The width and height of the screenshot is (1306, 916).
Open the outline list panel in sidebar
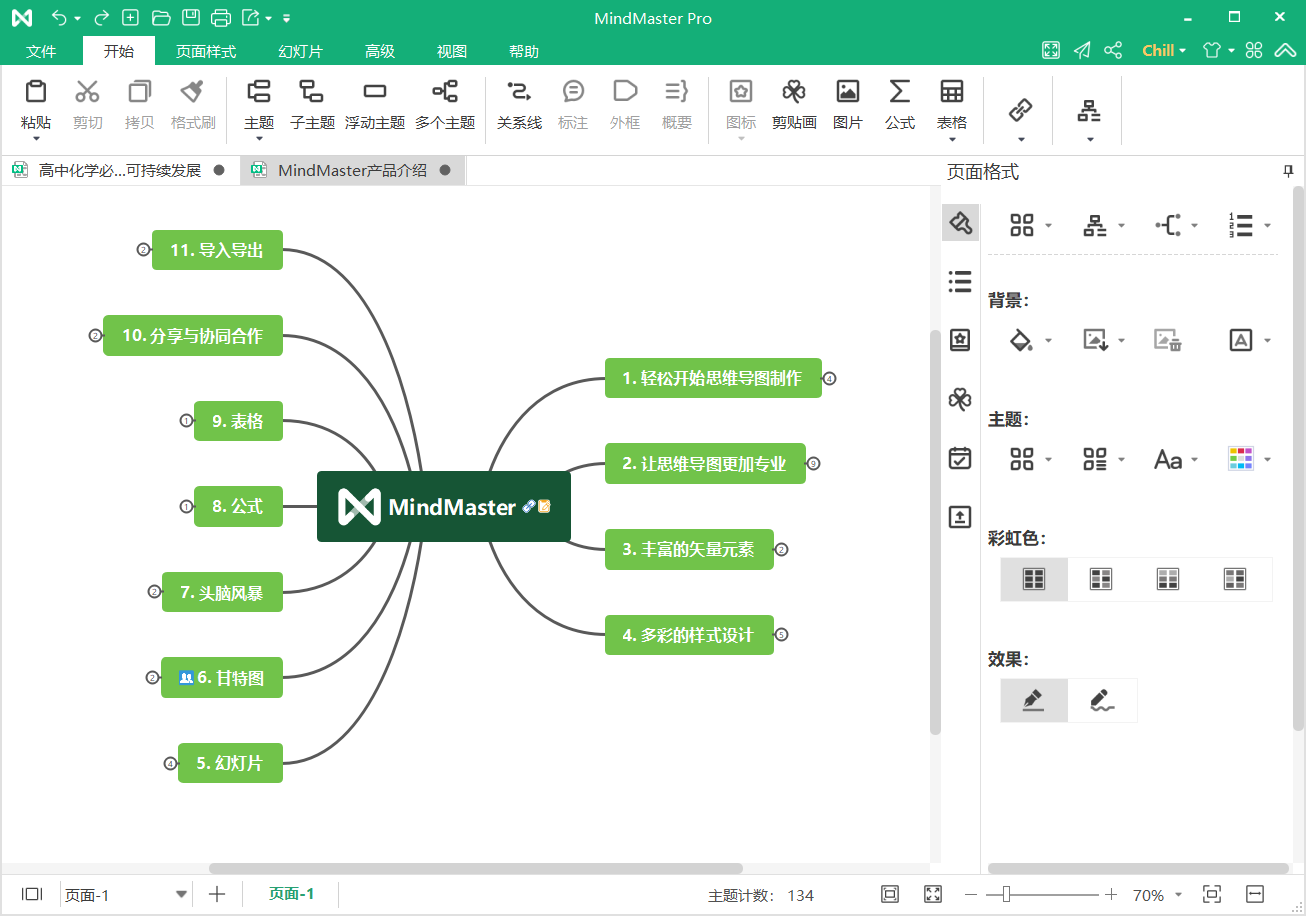[960, 282]
